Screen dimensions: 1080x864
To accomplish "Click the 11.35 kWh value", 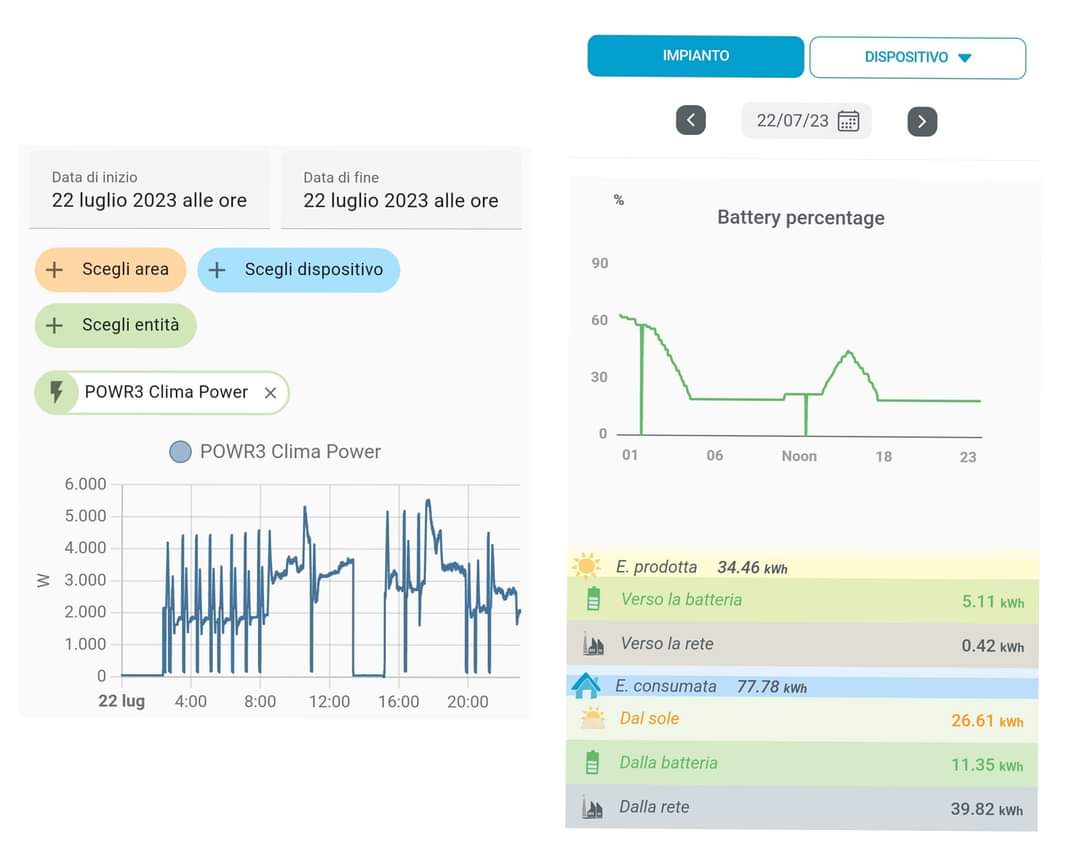I will (x=987, y=765).
